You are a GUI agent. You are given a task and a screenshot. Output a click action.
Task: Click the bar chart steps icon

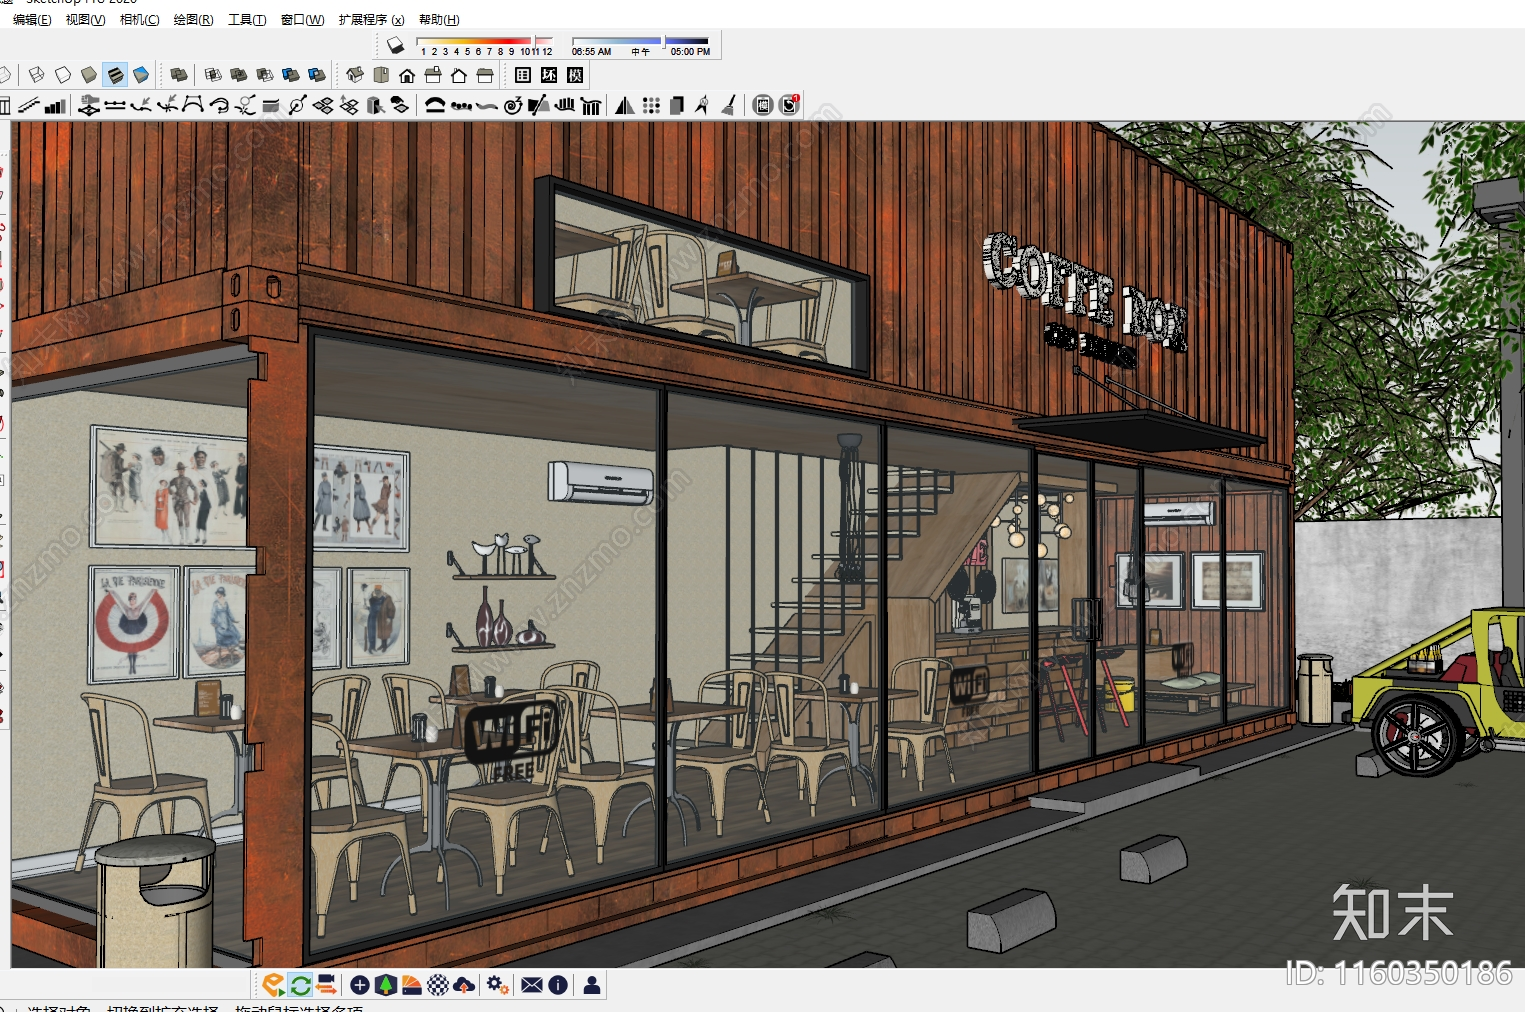pos(56,105)
